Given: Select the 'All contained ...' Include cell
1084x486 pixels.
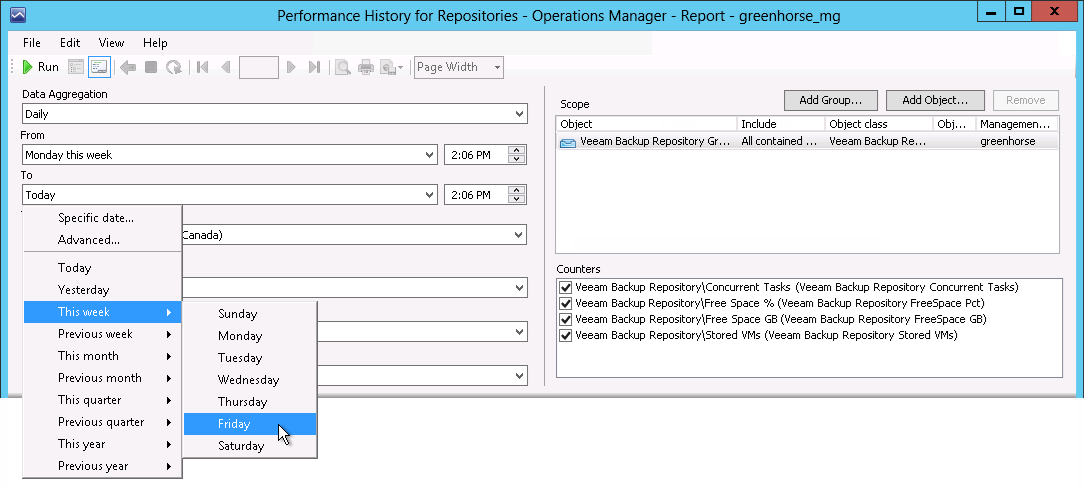Looking at the screenshot, I should (781, 141).
